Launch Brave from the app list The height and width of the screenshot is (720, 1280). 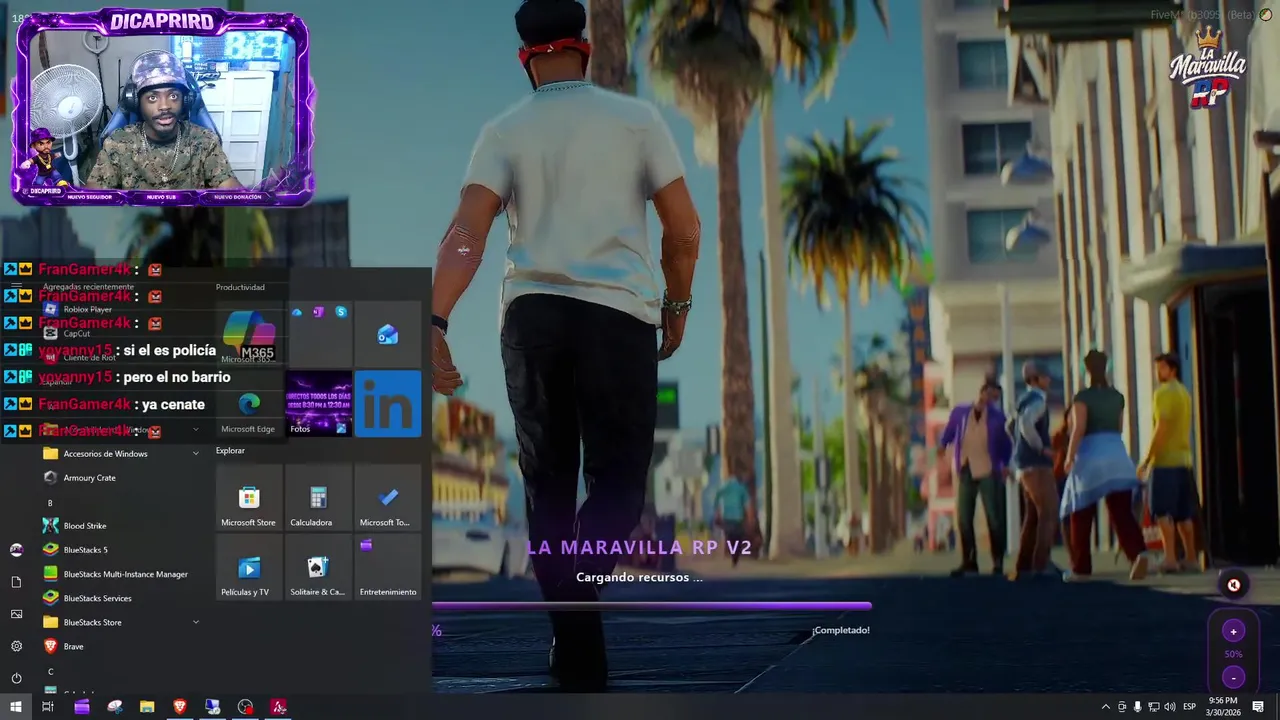point(120,646)
